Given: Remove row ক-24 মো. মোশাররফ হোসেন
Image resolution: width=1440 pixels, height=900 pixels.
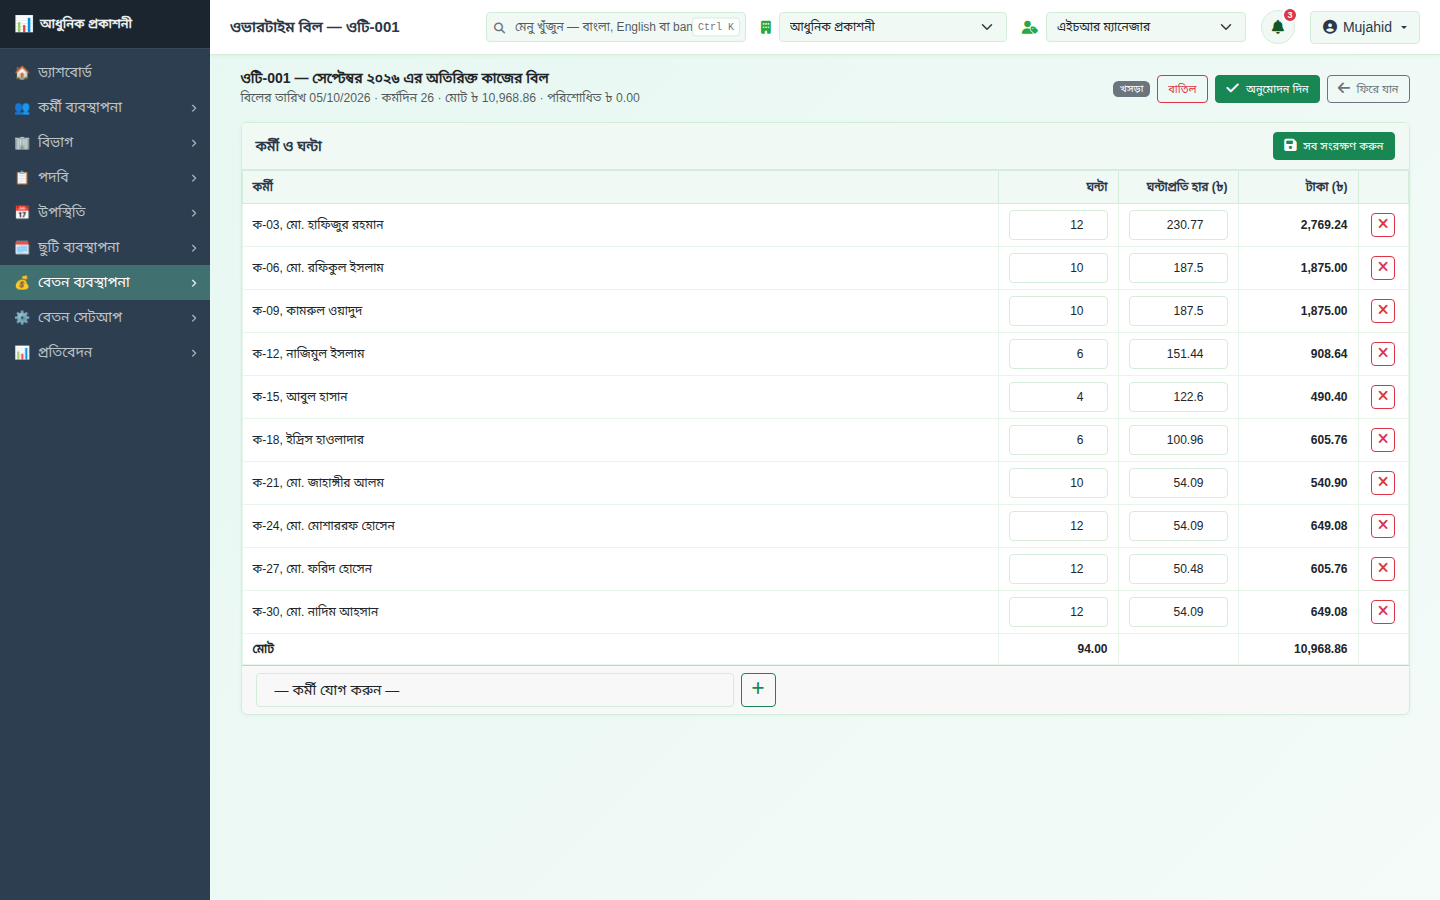Looking at the screenshot, I should coord(1383,526).
